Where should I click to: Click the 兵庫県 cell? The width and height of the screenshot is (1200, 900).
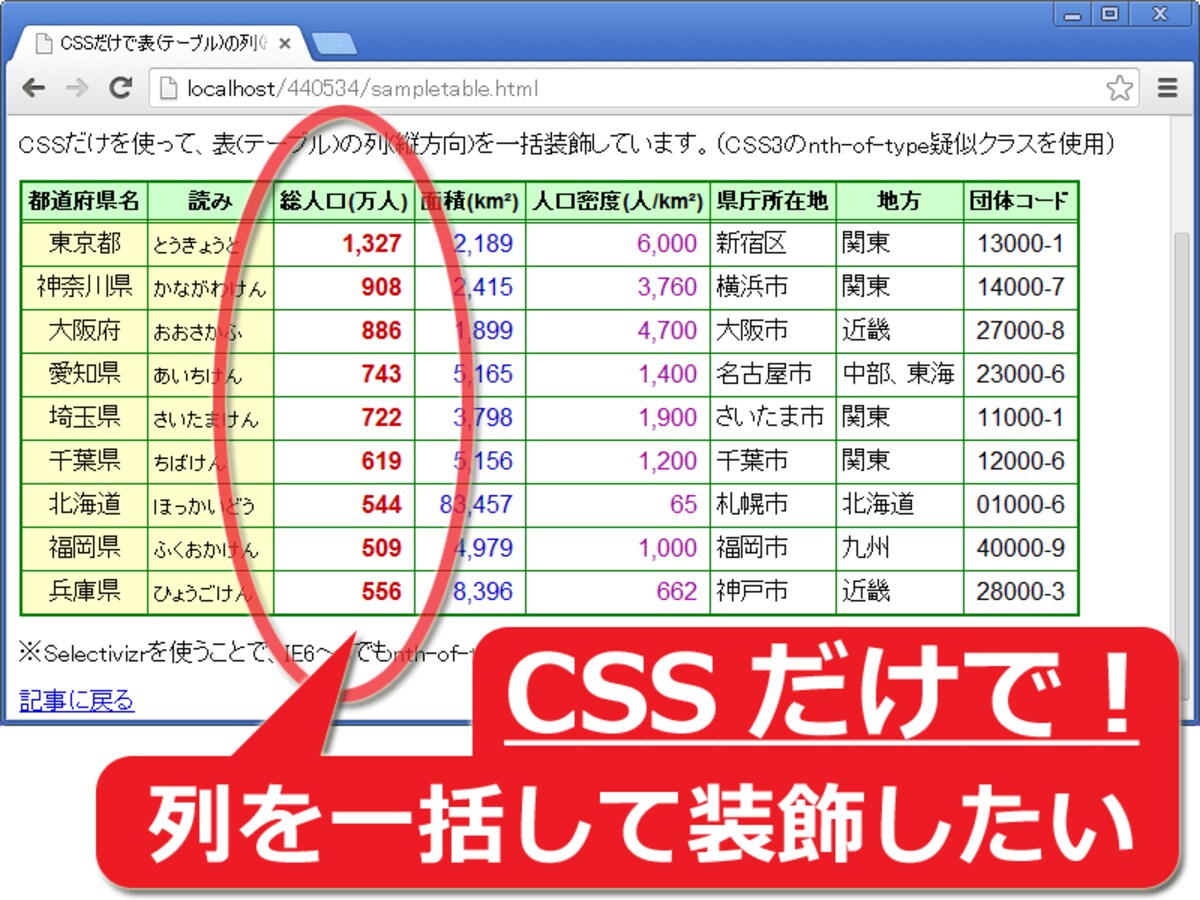pyautogui.click(x=84, y=591)
